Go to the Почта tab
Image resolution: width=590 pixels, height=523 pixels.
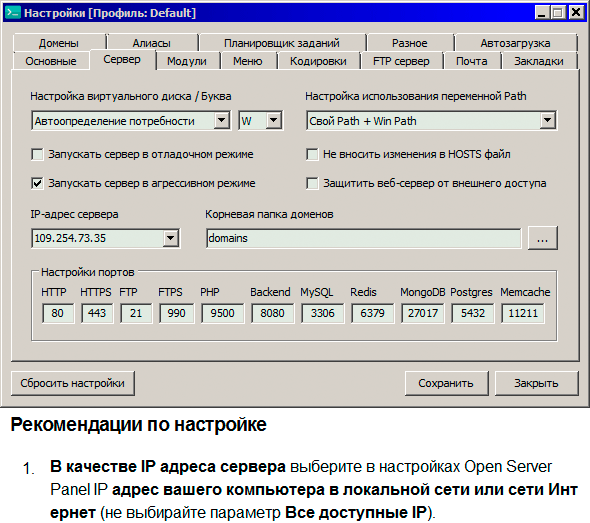(x=472, y=61)
